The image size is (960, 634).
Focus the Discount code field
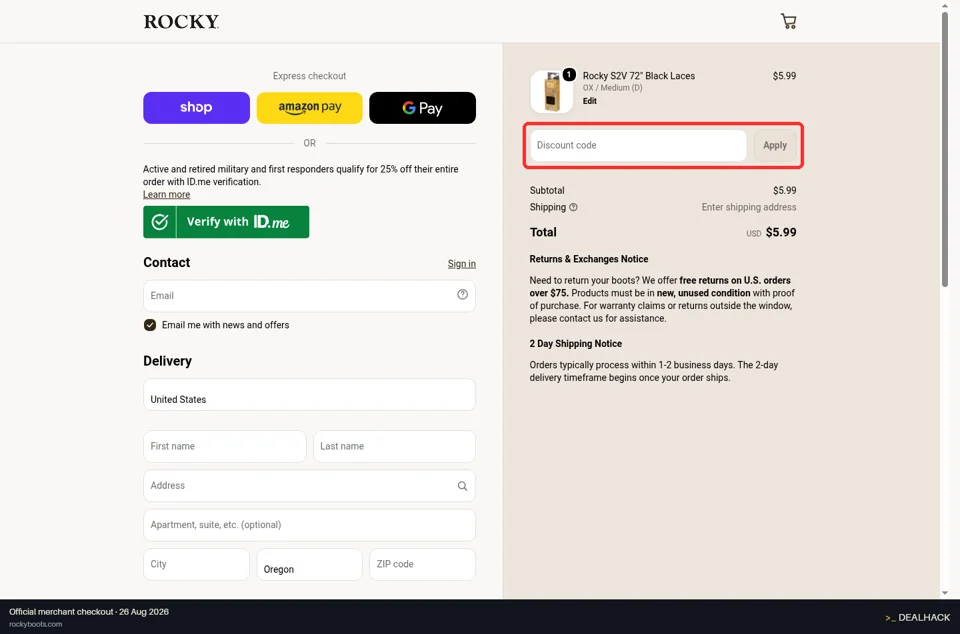tap(639, 146)
